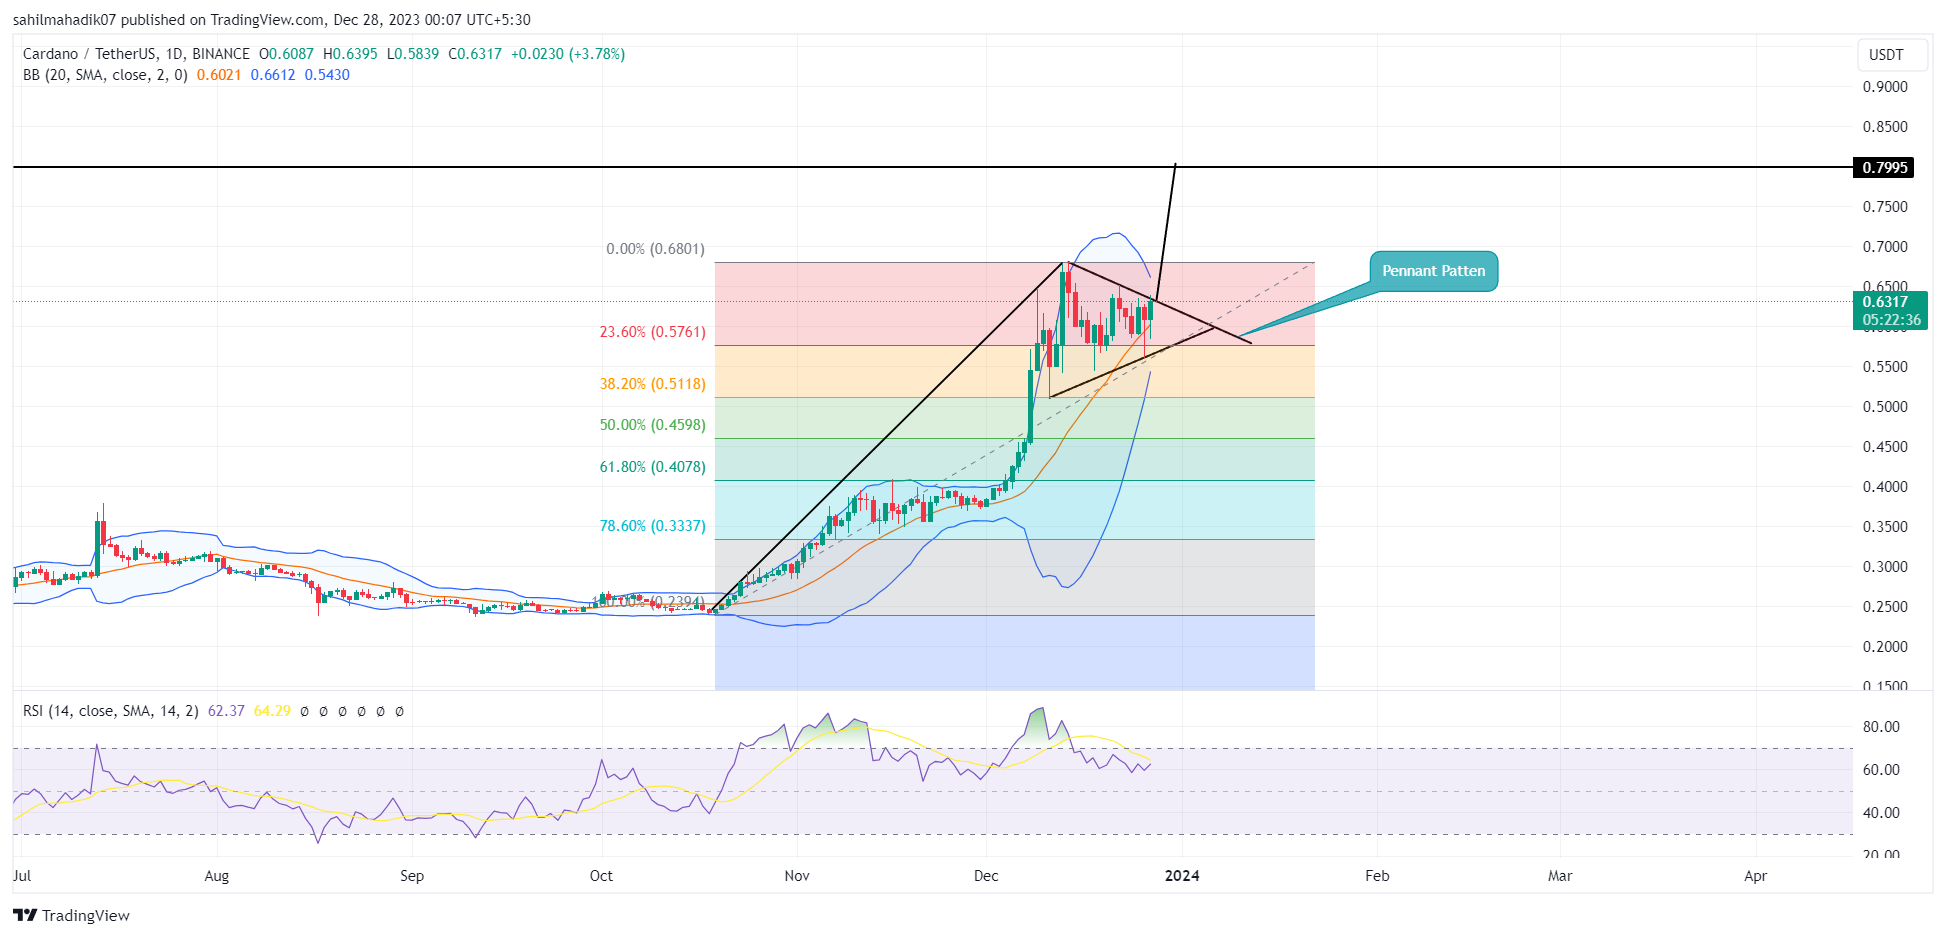Select the 61.80% (0.4078) Fibonacci label
The height and width of the screenshot is (937, 1946).
point(652,467)
